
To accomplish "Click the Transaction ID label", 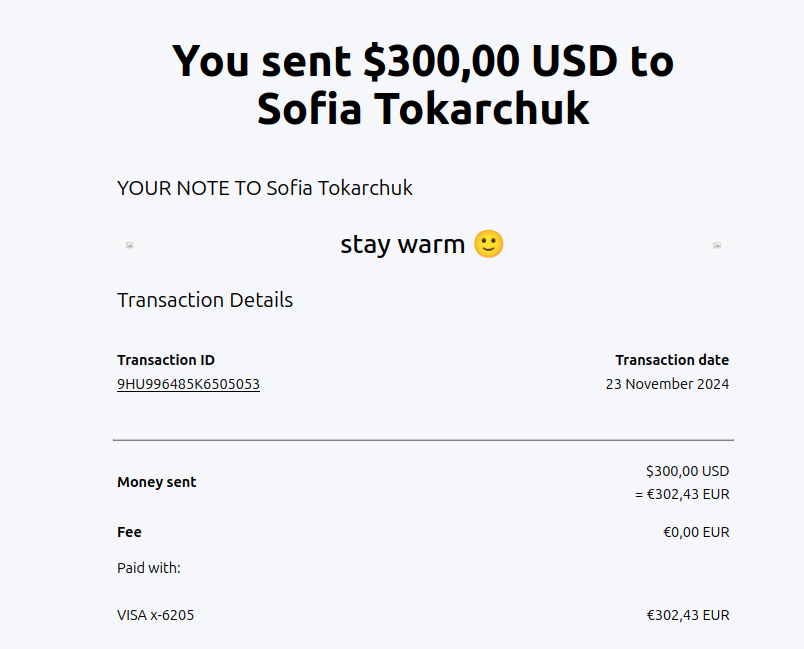I will 166,360.
